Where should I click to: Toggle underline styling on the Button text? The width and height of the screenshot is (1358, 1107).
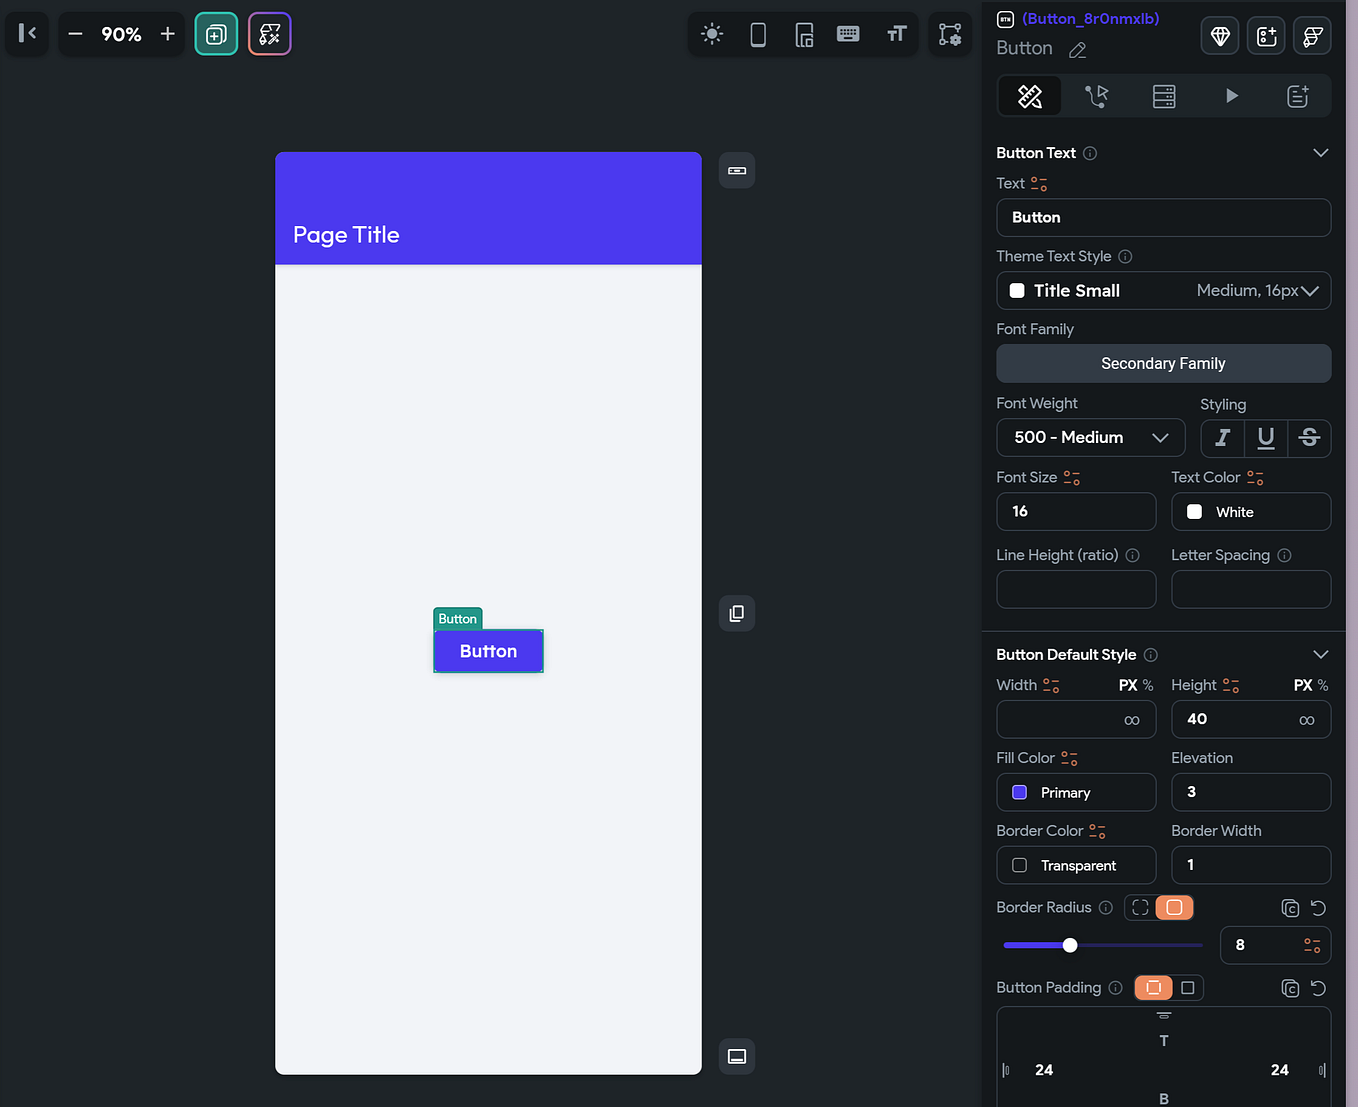click(1266, 438)
